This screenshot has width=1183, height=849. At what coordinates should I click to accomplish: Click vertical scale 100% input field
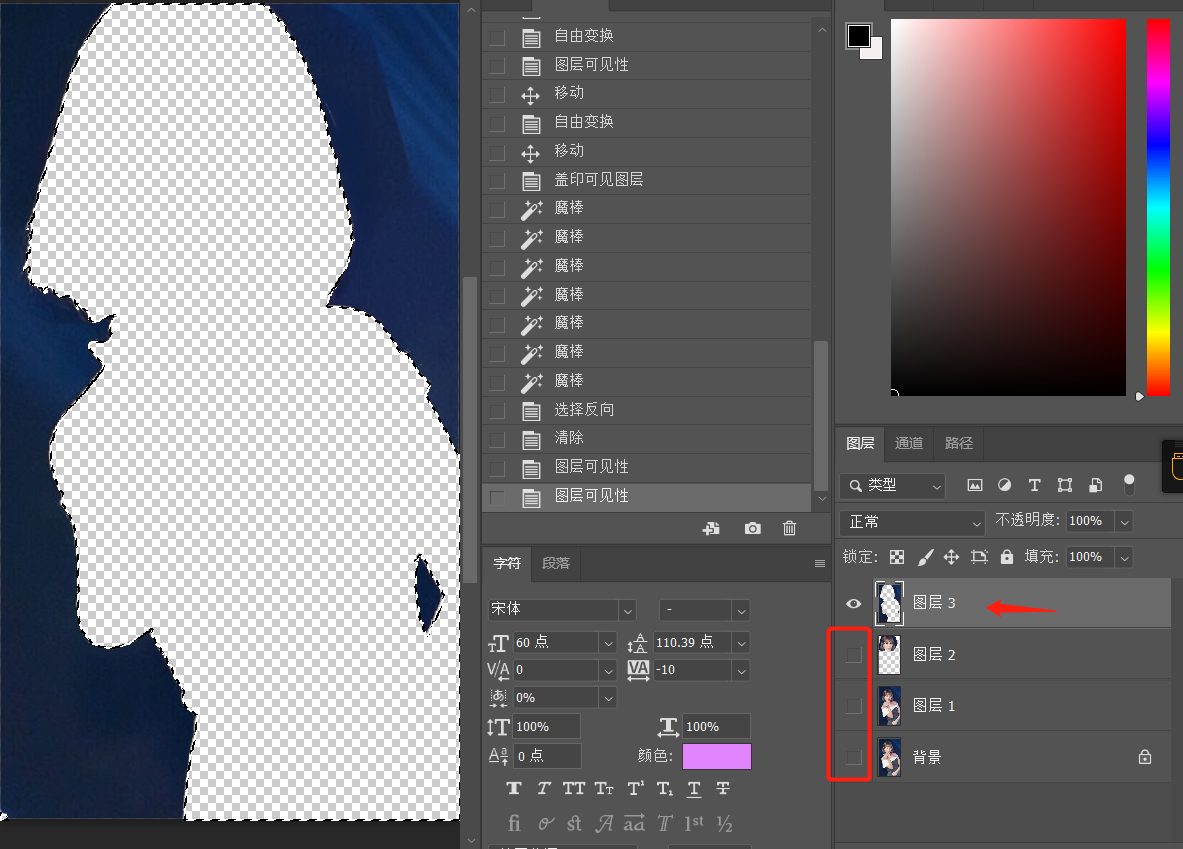click(547, 727)
